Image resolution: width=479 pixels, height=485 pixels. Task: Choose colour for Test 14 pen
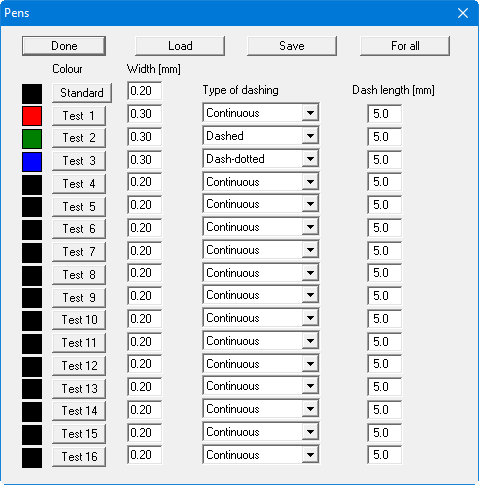click(x=79, y=411)
